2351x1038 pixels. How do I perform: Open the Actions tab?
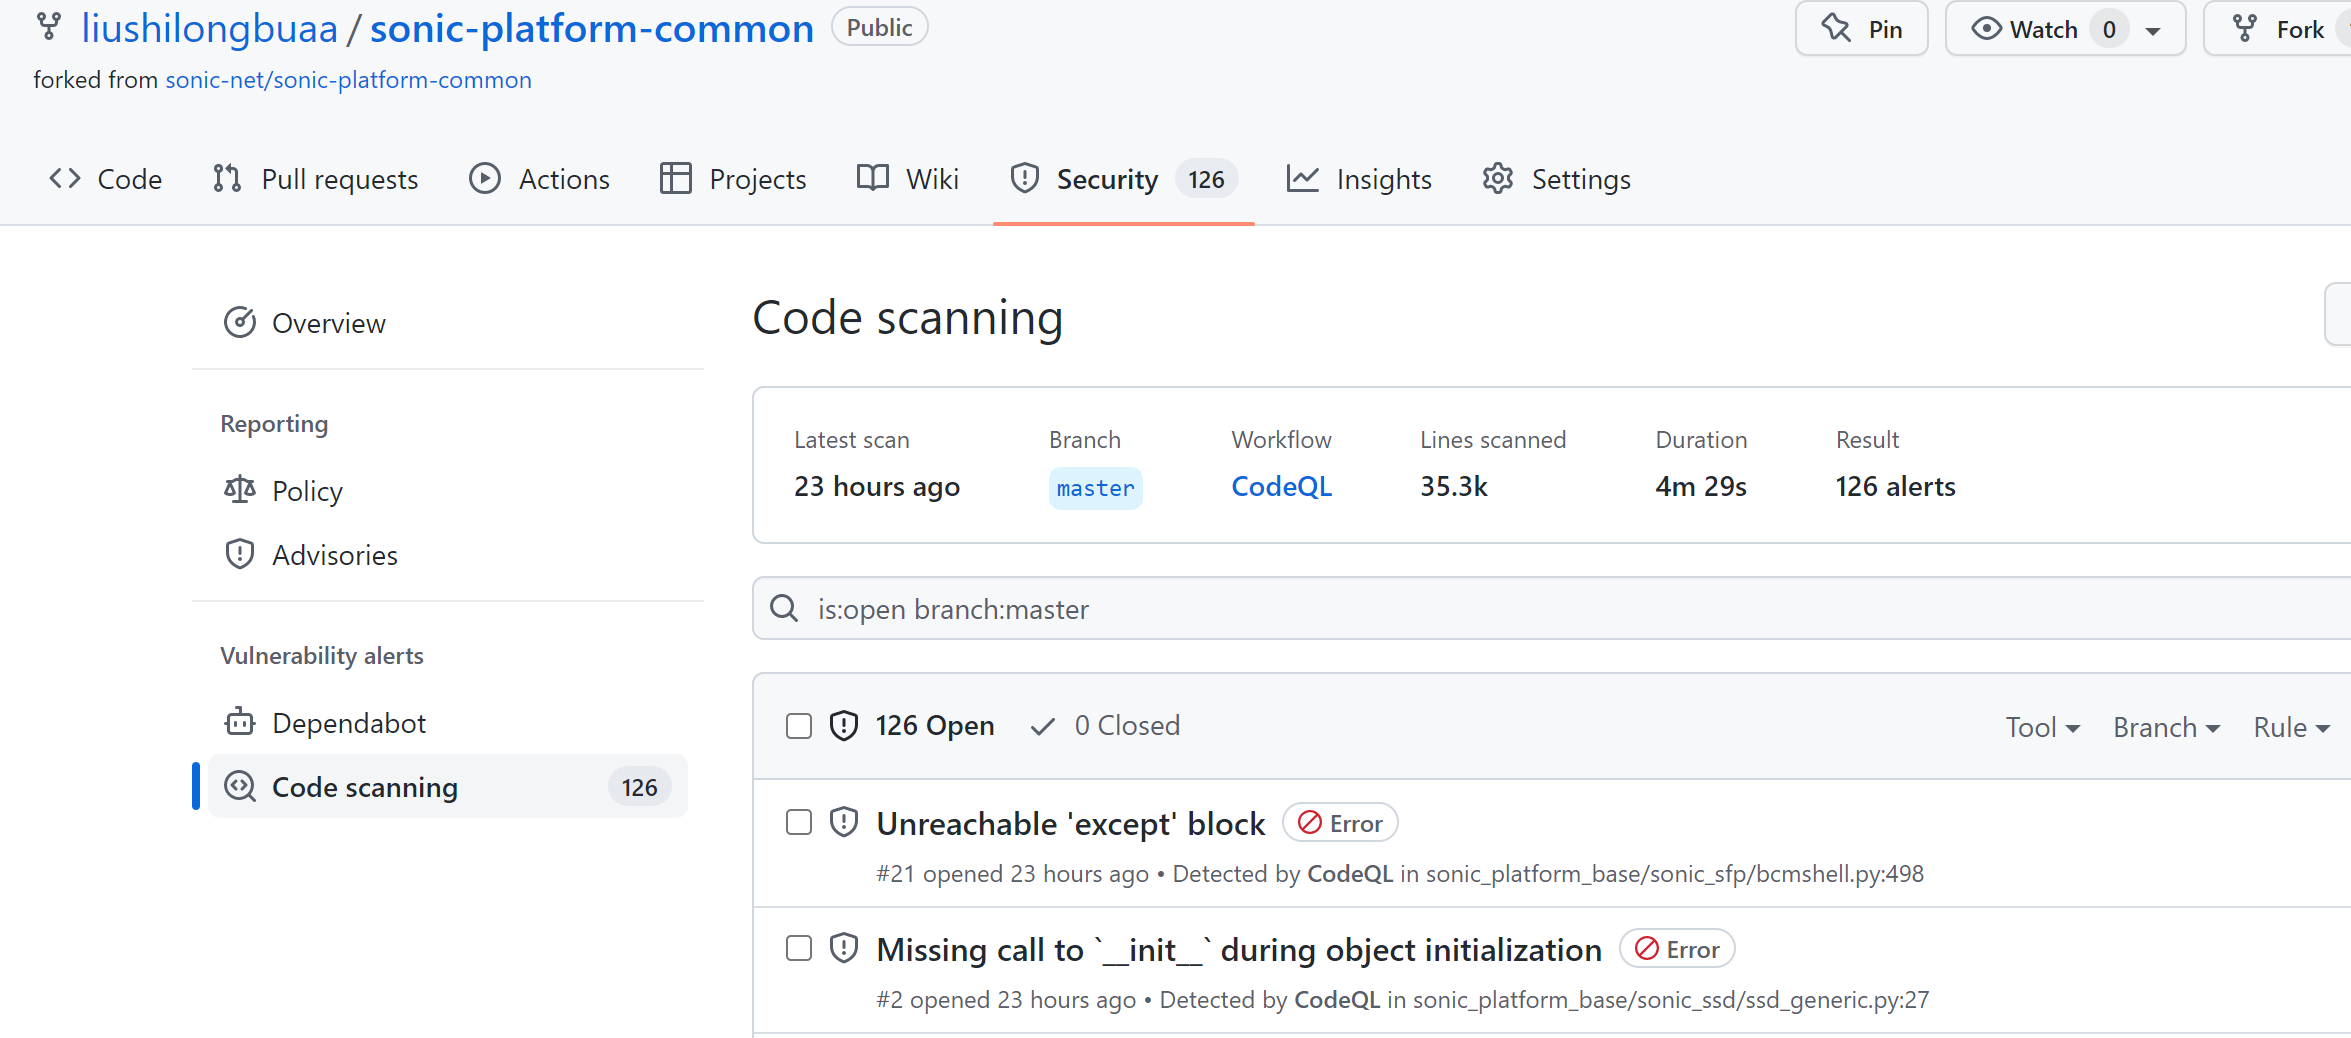point(539,179)
